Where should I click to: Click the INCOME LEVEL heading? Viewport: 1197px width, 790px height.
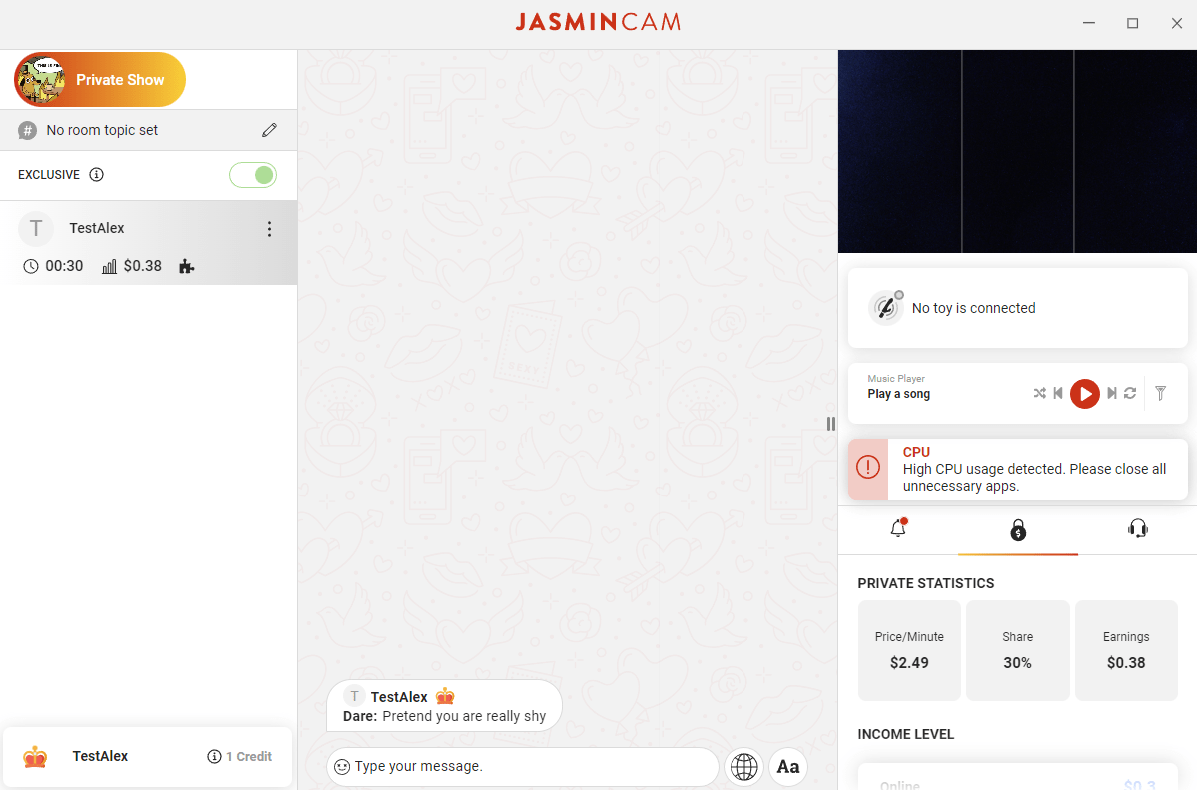(x=905, y=734)
